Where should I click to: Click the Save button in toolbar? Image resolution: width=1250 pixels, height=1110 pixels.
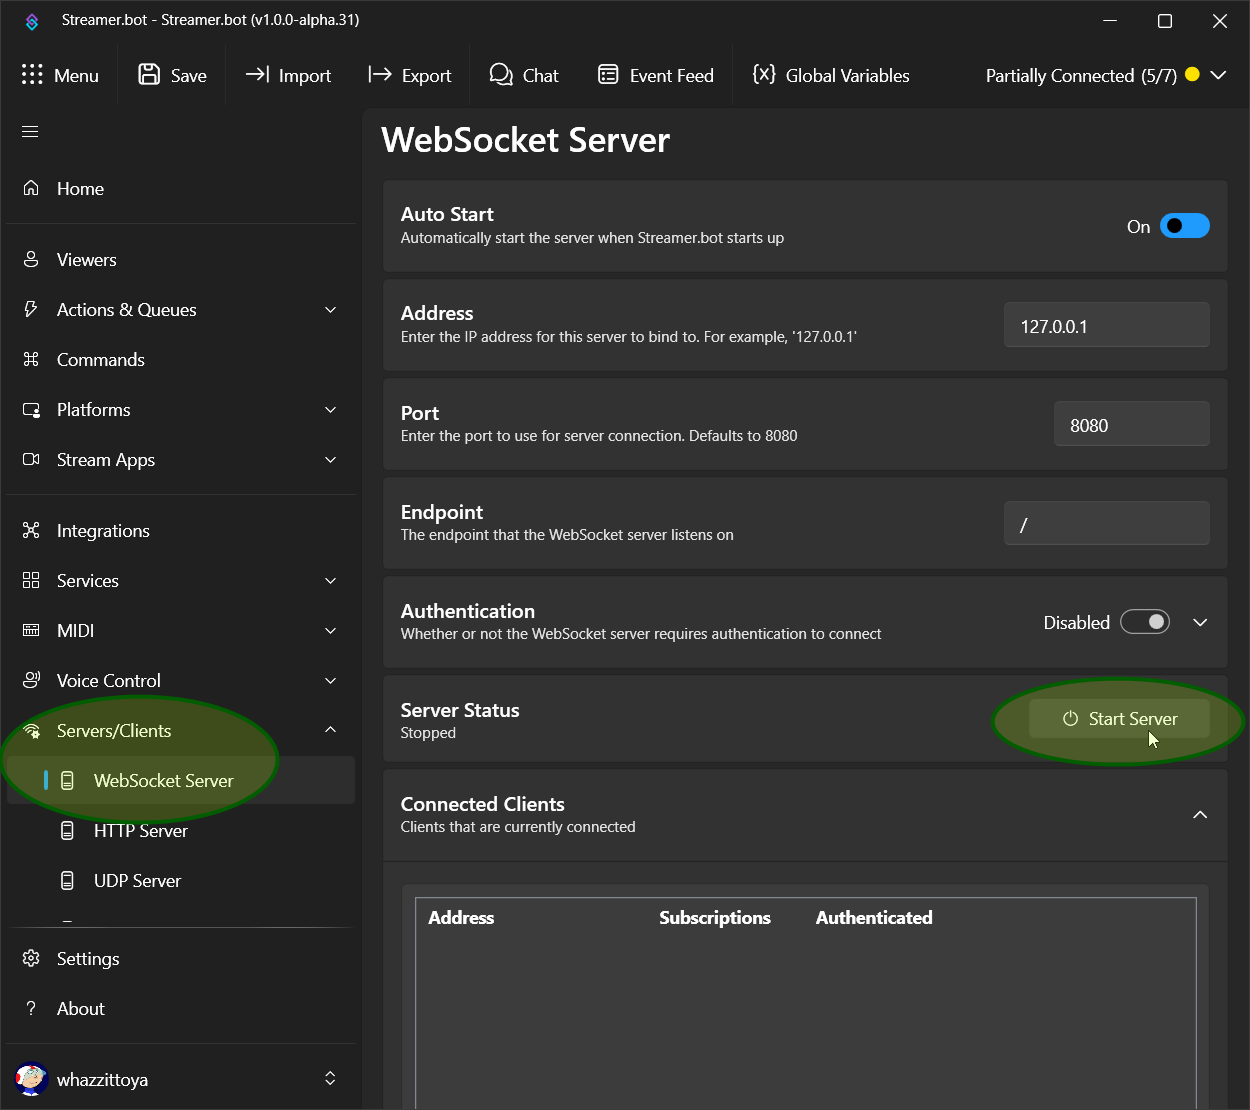[173, 75]
